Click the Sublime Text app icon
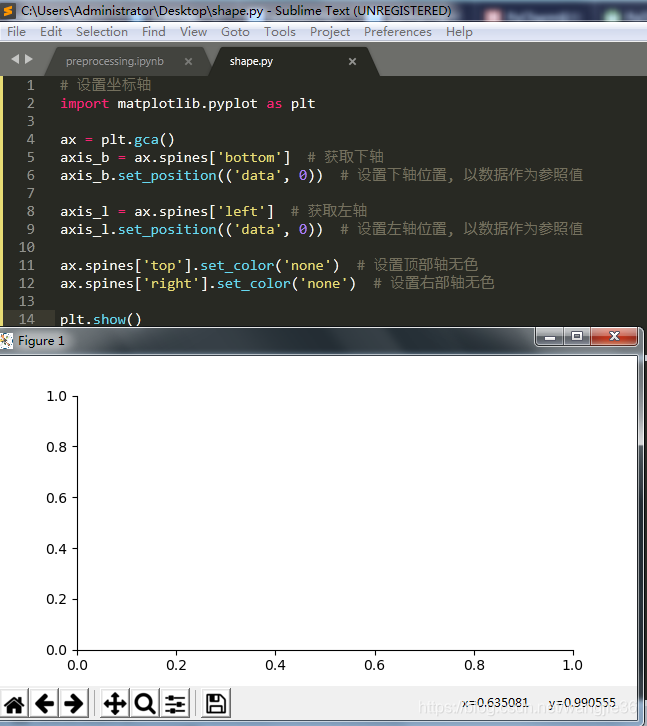The image size is (647, 726). click(8, 10)
